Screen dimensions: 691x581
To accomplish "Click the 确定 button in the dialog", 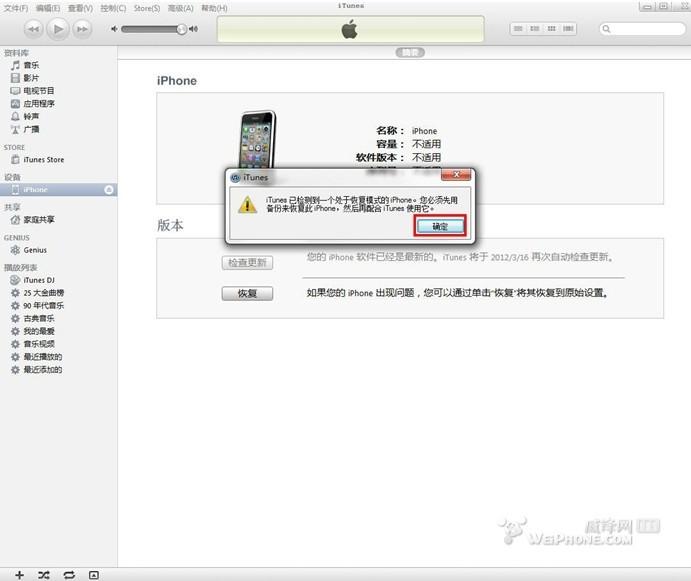I will [440, 227].
